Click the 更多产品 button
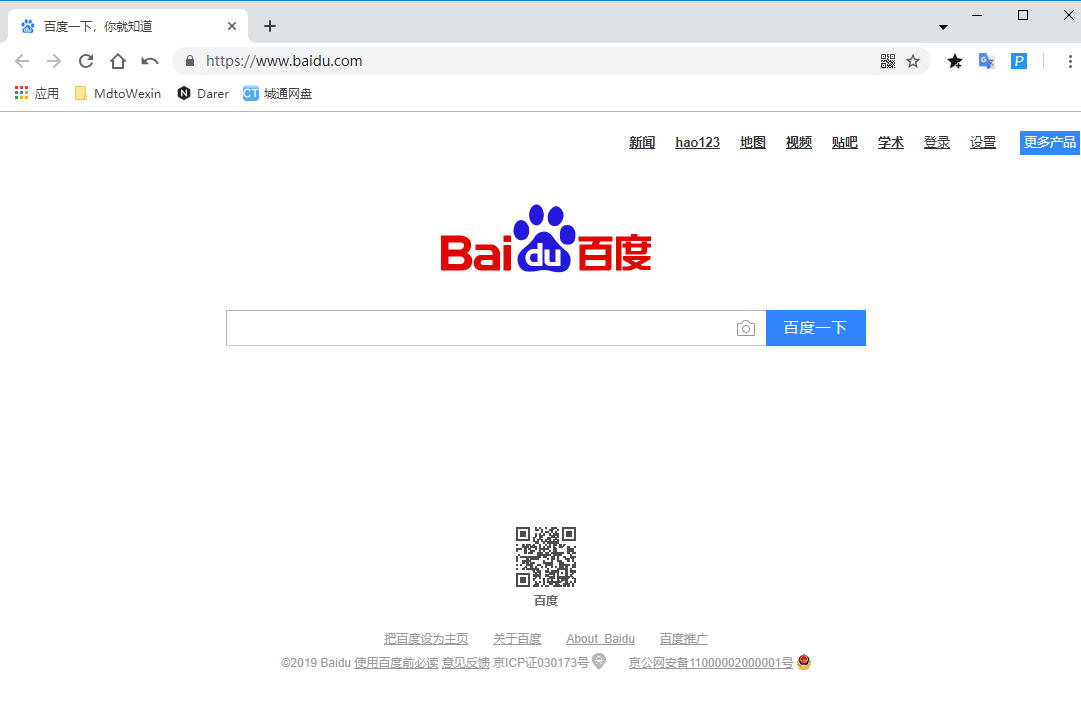The height and width of the screenshot is (718, 1081). (x=1049, y=142)
